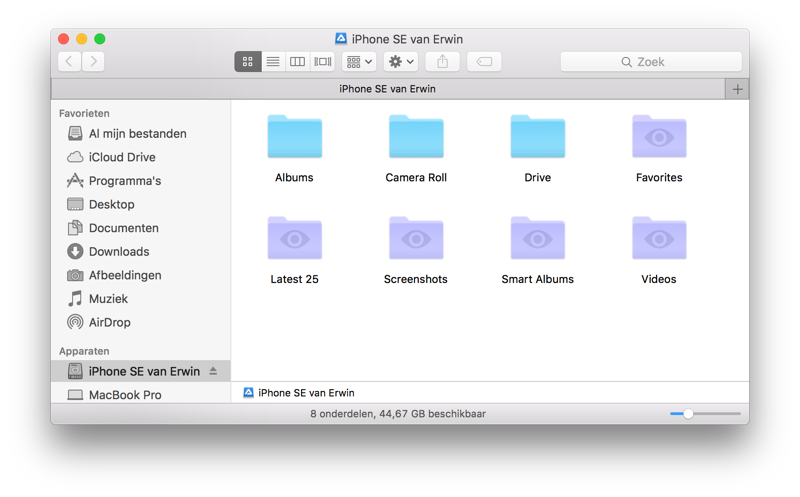Go forward with the forward arrow
This screenshot has width=800, height=497.
click(x=93, y=62)
